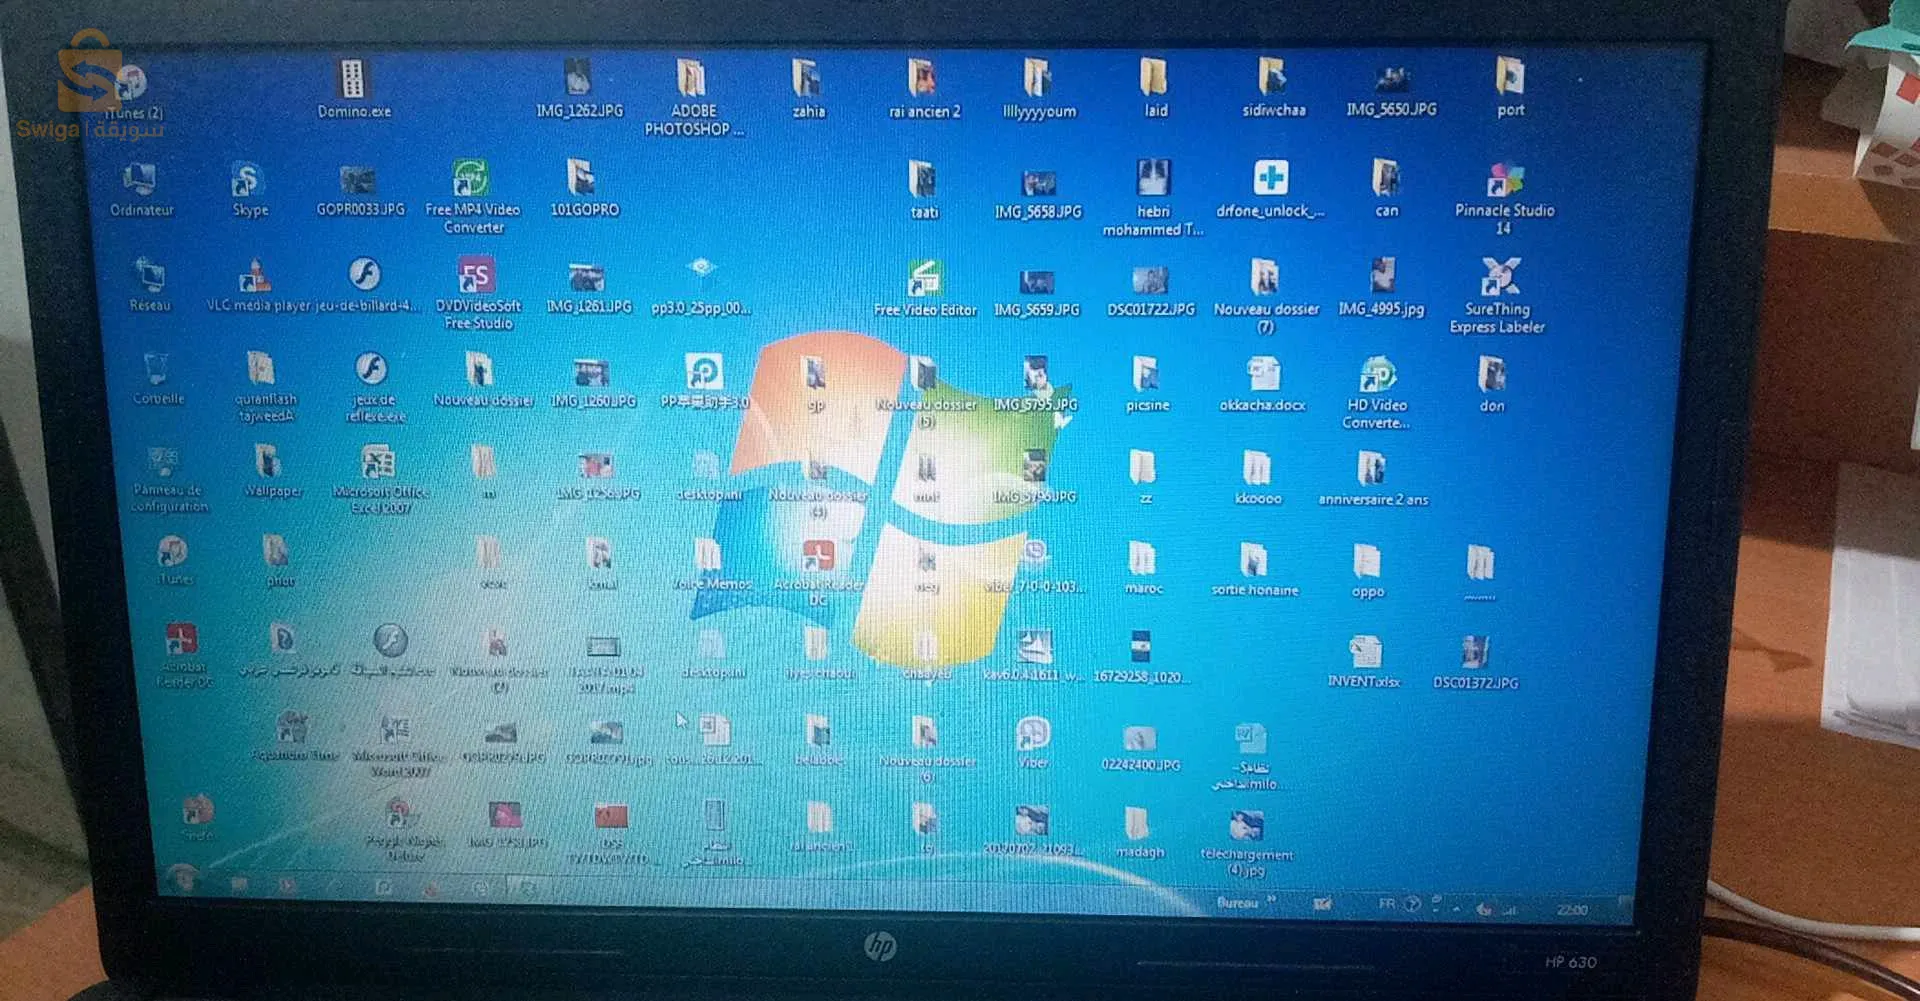The image size is (1920, 1001).
Task: Open the Viber shortcut icon
Action: coord(1032,736)
